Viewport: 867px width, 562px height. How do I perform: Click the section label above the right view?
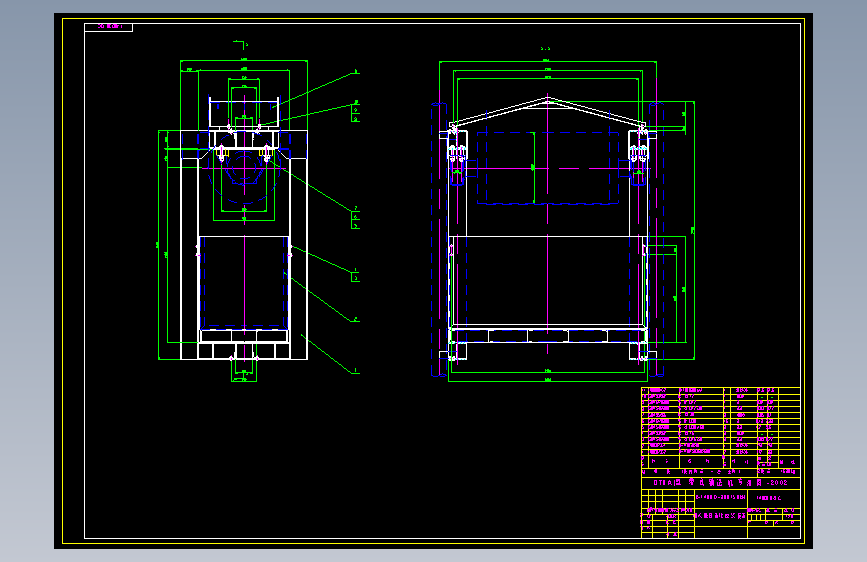point(546,49)
